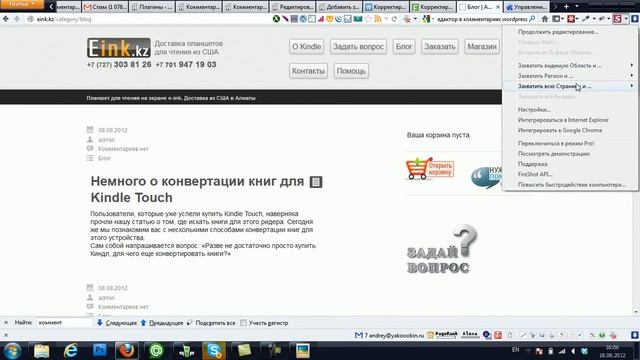The image size is (640, 360).
Task: Open the browser Home page icon
Action: 544,19
